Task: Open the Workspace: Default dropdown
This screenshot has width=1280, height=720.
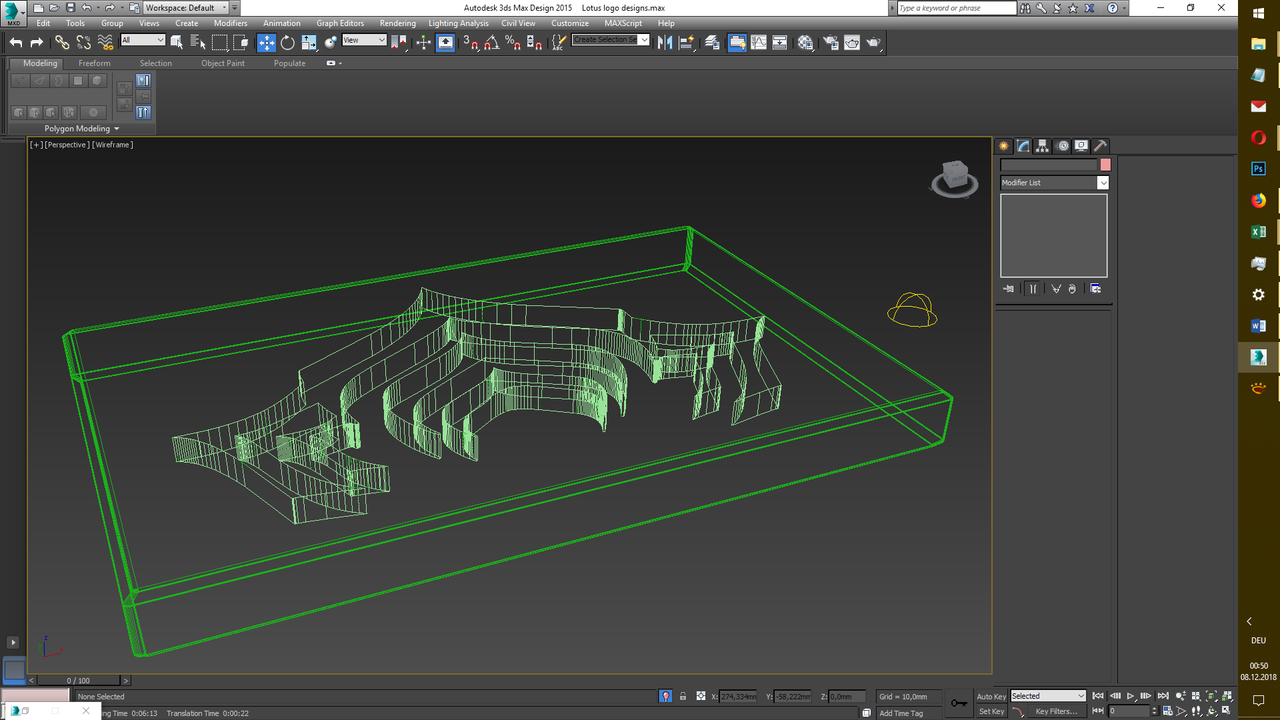Action: tap(186, 8)
